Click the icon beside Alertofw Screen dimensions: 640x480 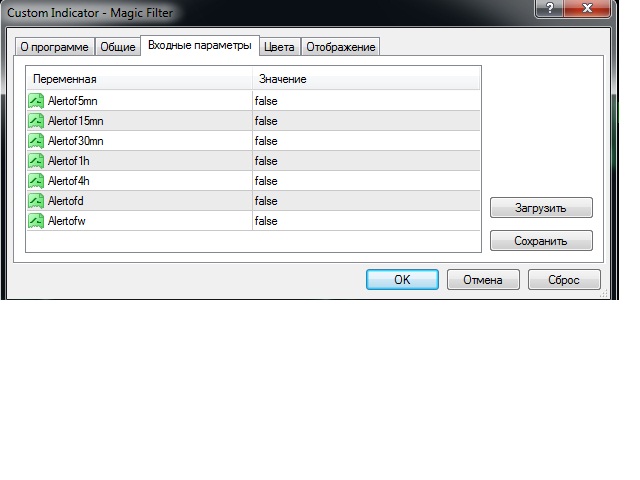[36, 221]
